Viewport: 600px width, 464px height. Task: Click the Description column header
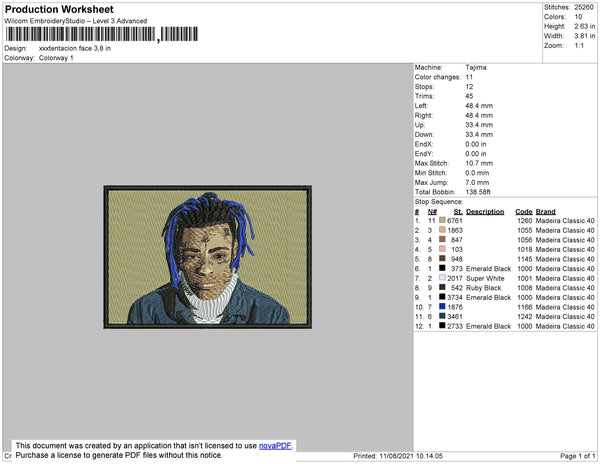[485, 212]
